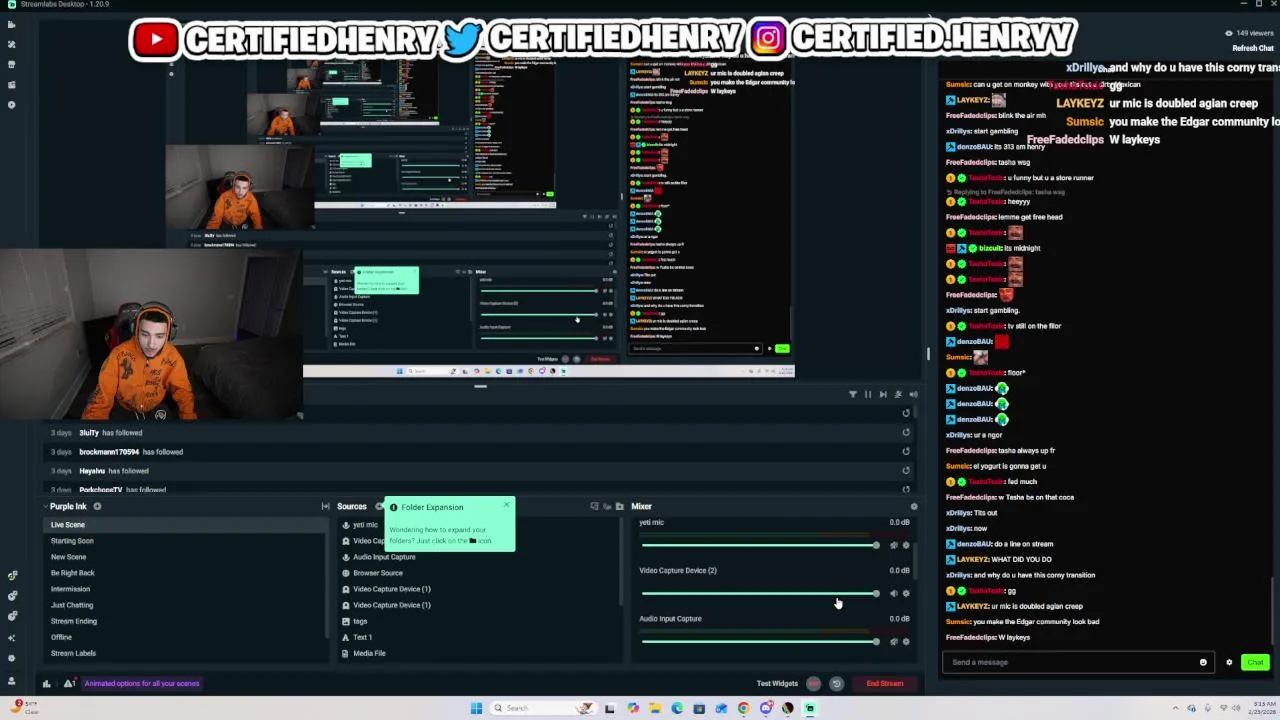Add a new scene with plus icon
The width and height of the screenshot is (1280, 720).
(97, 506)
